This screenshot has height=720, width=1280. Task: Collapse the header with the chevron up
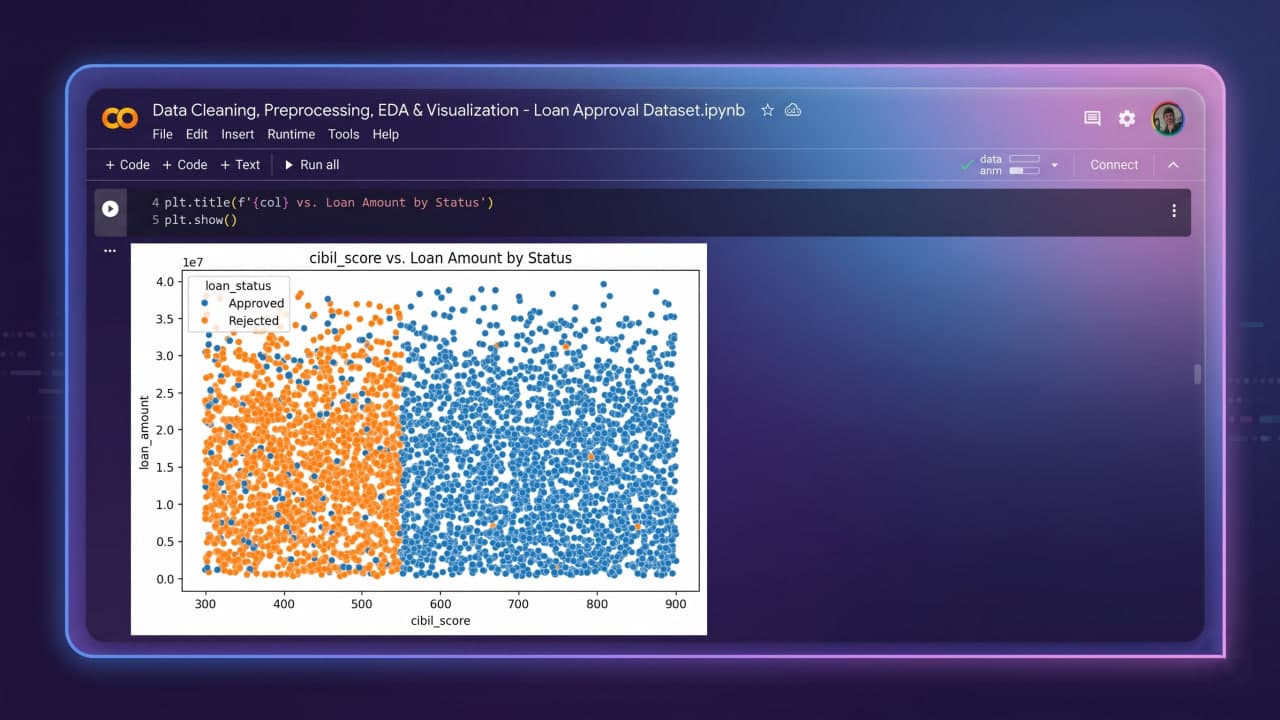click(x=1174, y=165)
